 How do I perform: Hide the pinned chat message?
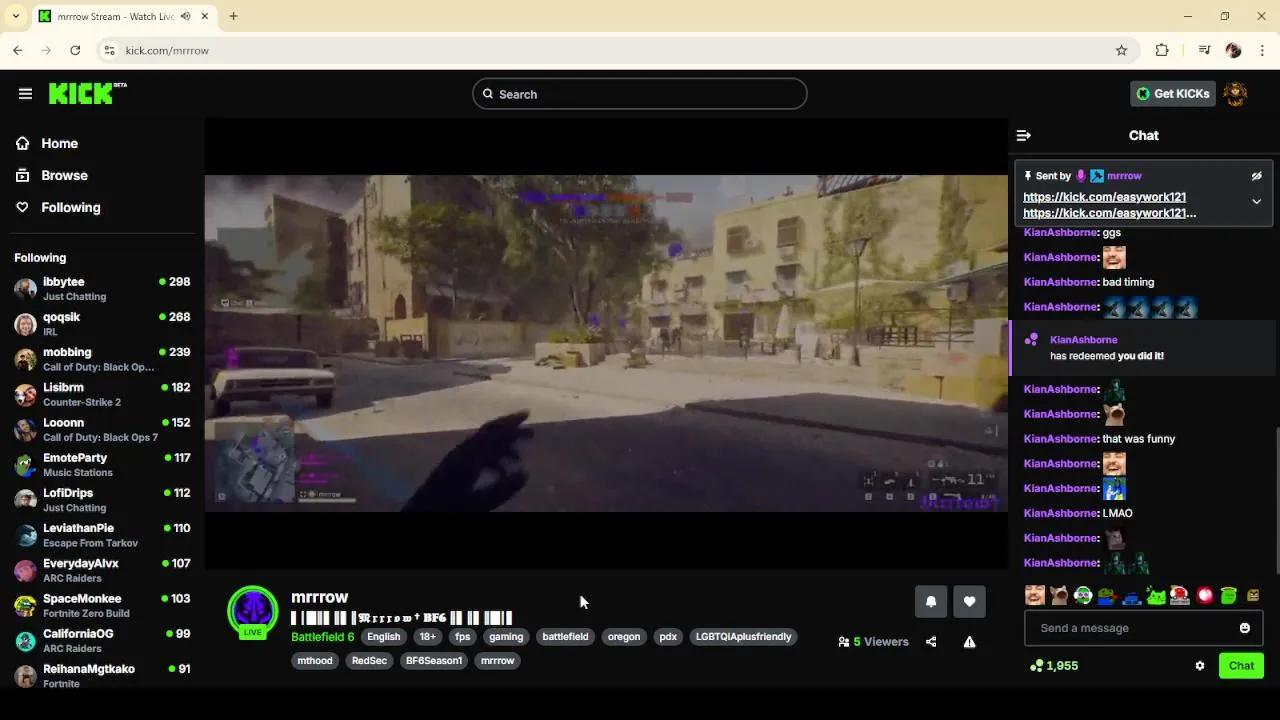[x=1256, y=176]
